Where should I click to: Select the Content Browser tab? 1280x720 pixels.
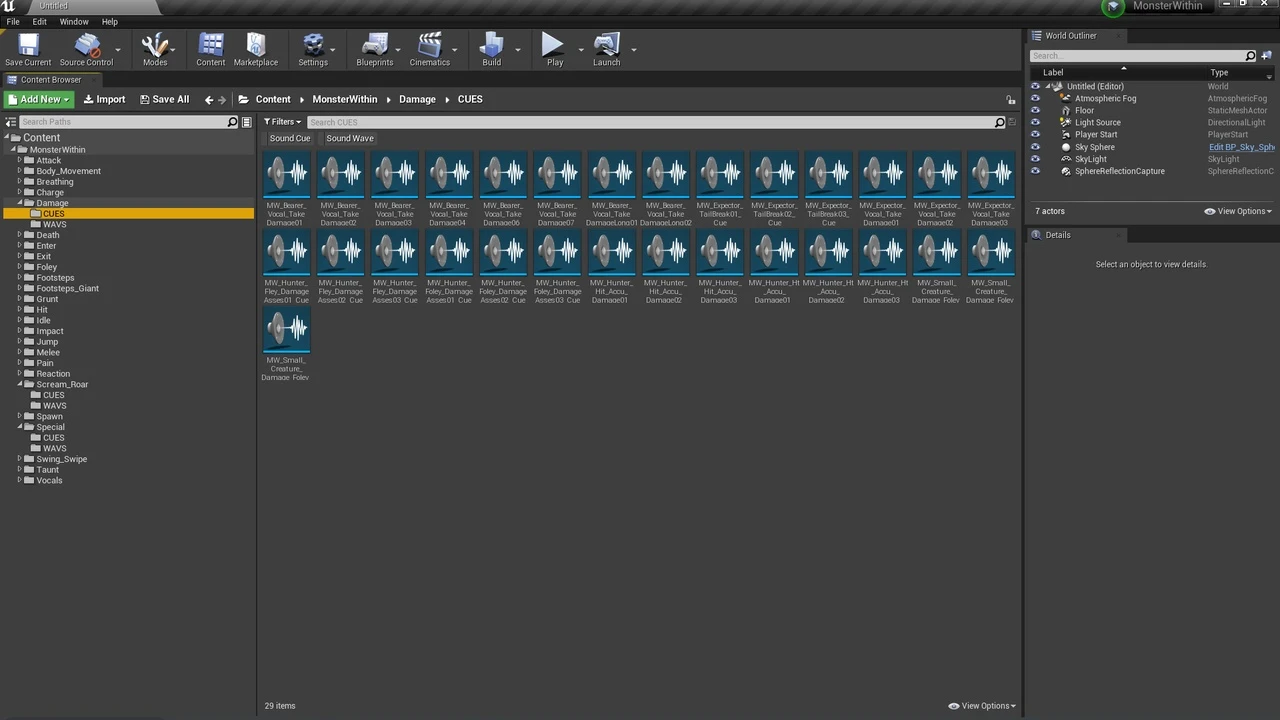click(50, 80)
